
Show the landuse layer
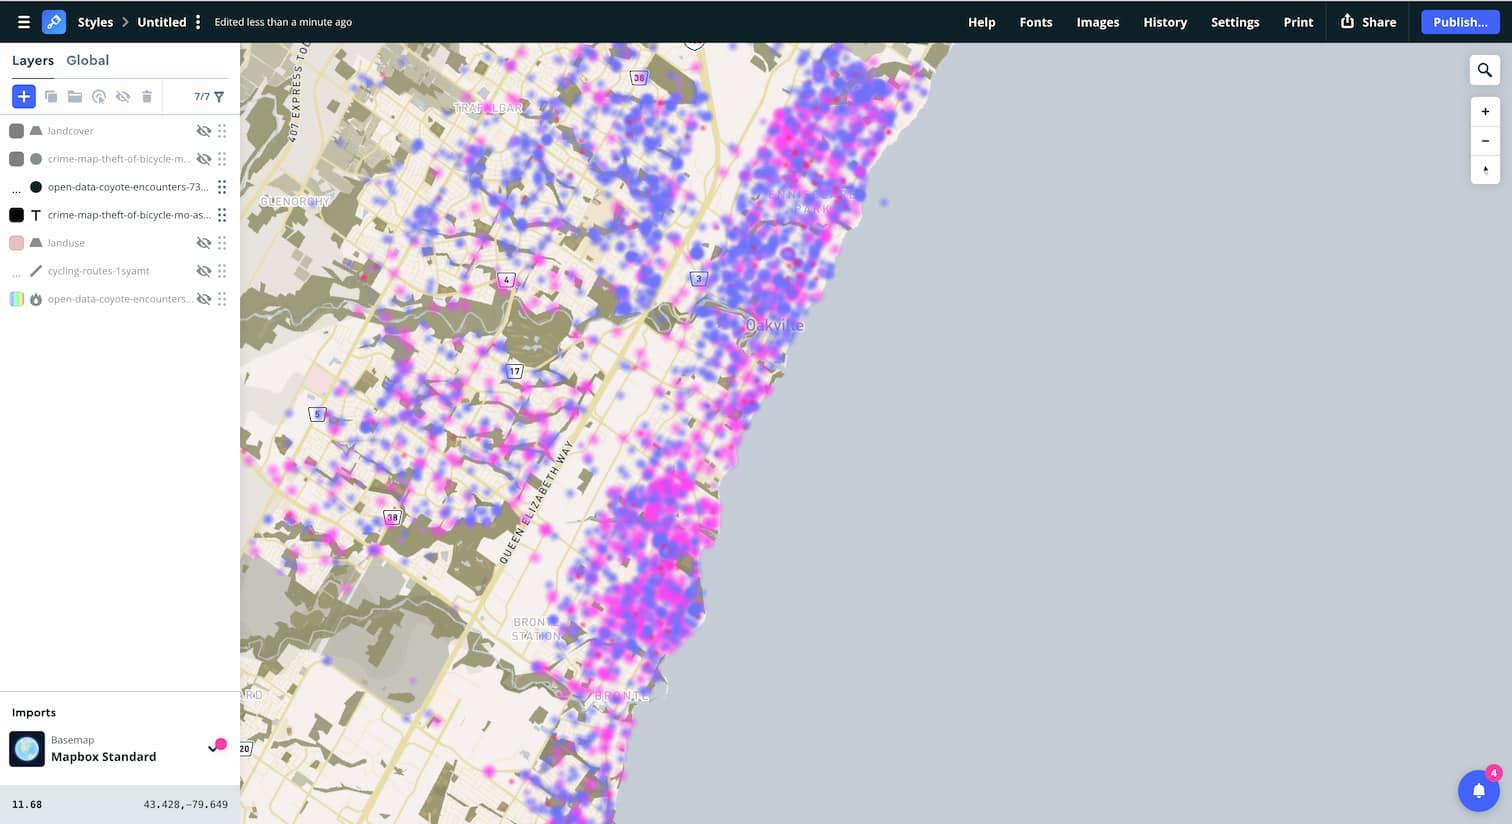click(204, 242)
